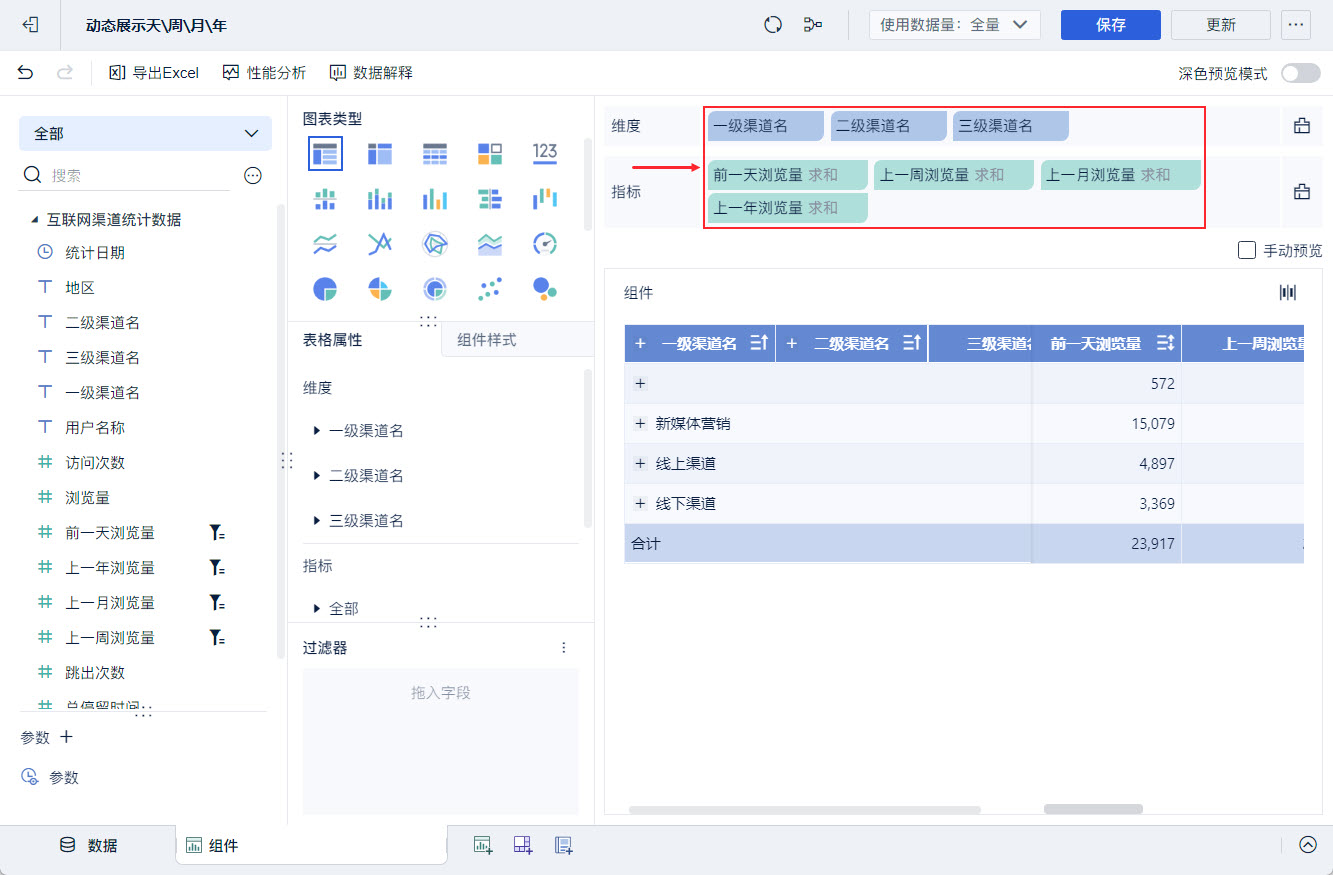Viewport: 1333px width, 875px height.
Task: Undo the last action
Action: click(x=26, y=72)
